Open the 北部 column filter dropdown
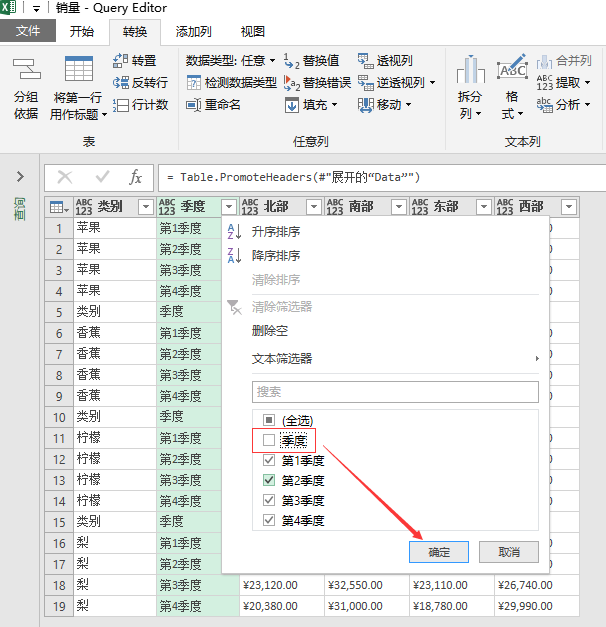606x627 pixels. tap(314, 207)
